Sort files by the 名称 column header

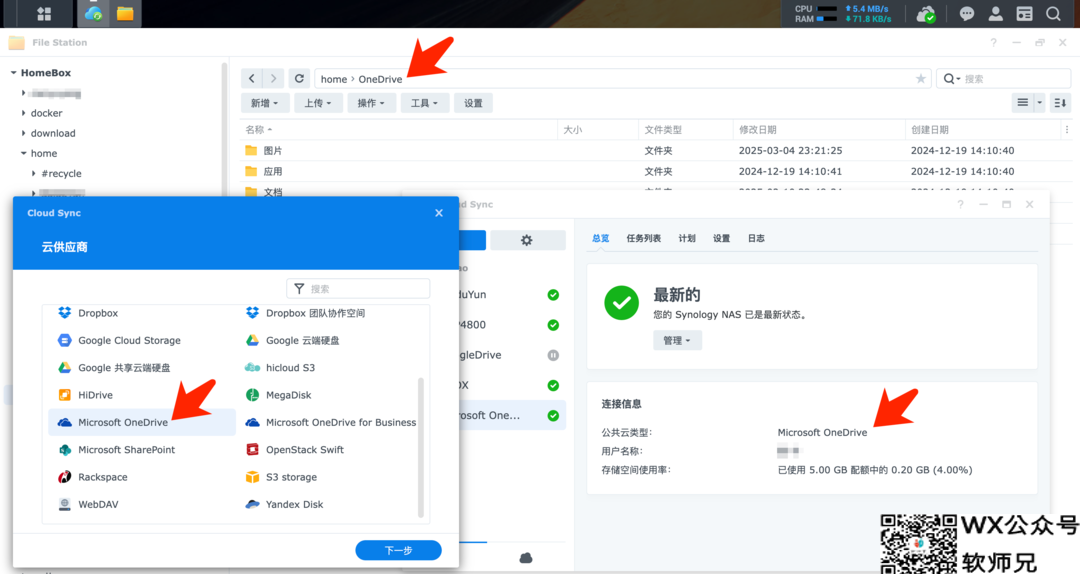(398, 130)
